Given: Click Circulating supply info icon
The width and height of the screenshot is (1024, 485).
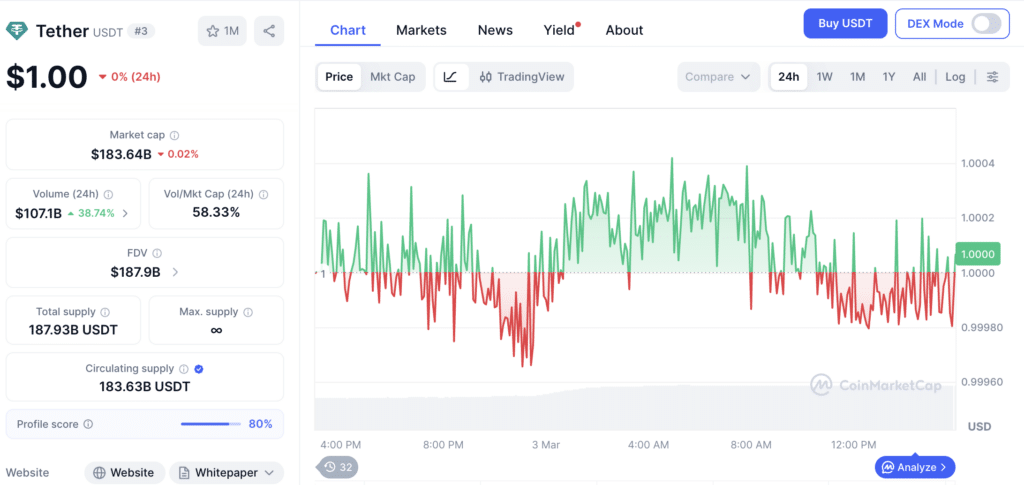Looking at the screenshot, I should [184, 369].
